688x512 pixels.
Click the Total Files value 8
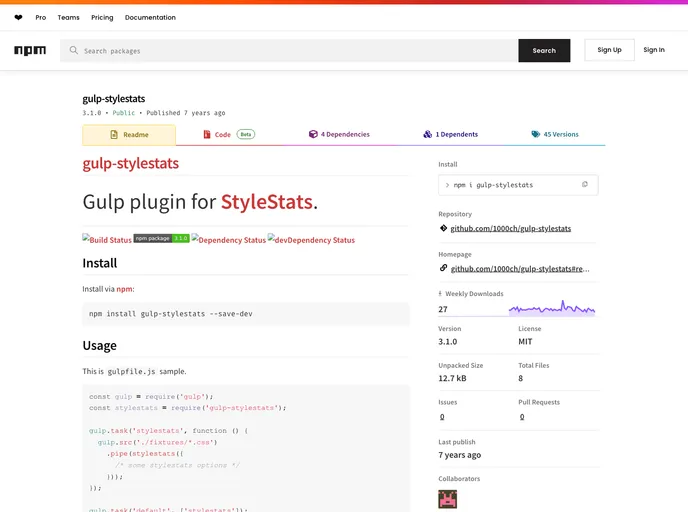(x=520, y=378)
